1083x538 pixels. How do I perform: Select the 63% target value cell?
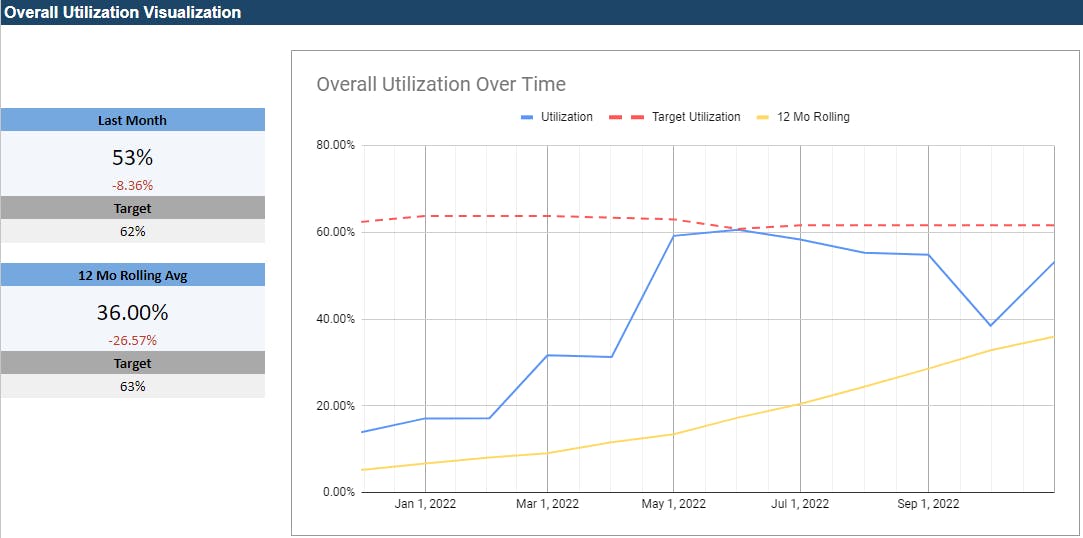point(132,386)
